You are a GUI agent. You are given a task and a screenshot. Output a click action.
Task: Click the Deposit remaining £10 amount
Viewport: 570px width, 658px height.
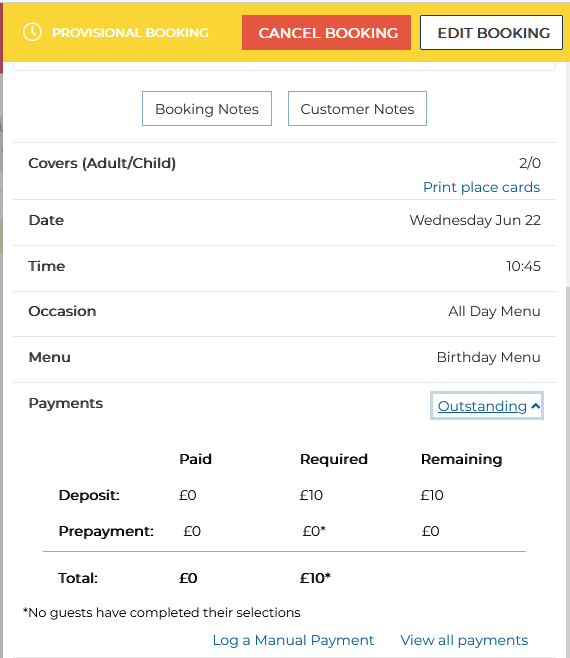(x=432, y=495)
